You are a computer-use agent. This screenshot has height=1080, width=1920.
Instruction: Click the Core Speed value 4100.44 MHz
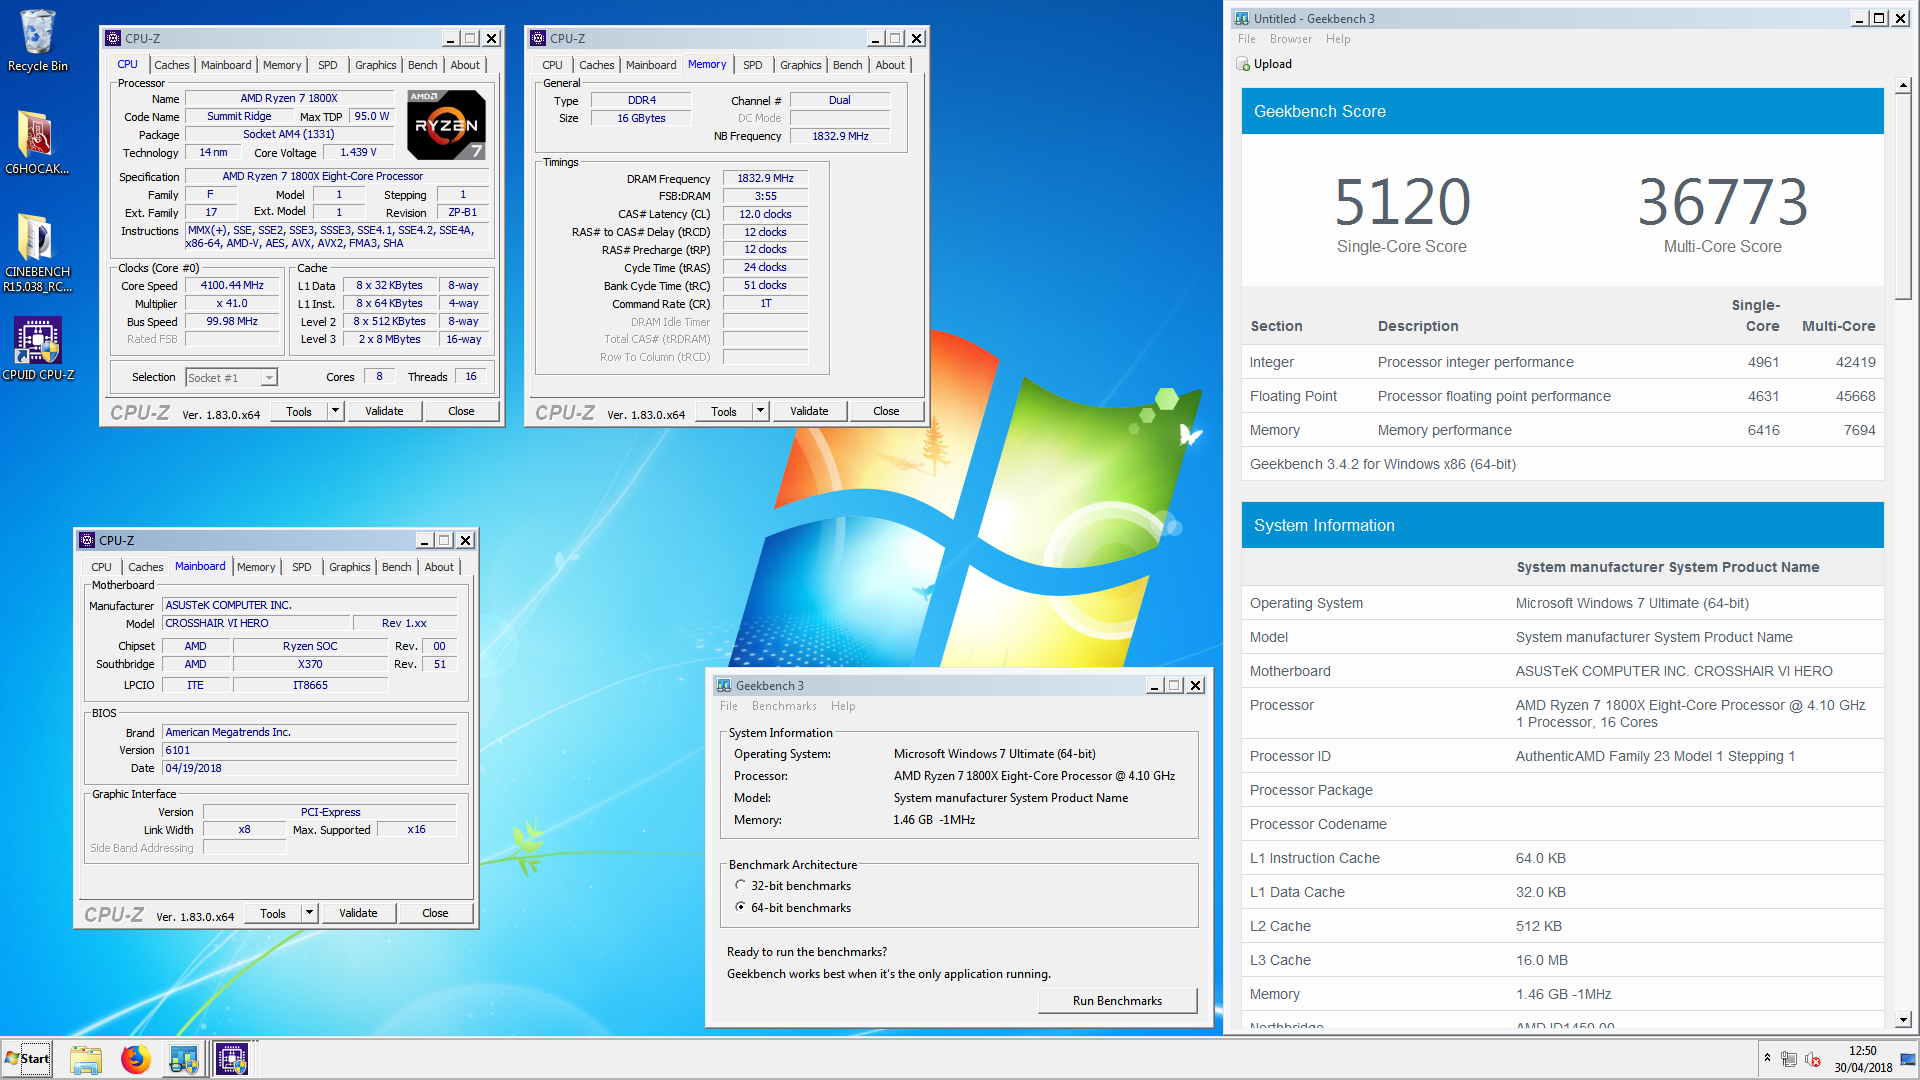(232, 286)
